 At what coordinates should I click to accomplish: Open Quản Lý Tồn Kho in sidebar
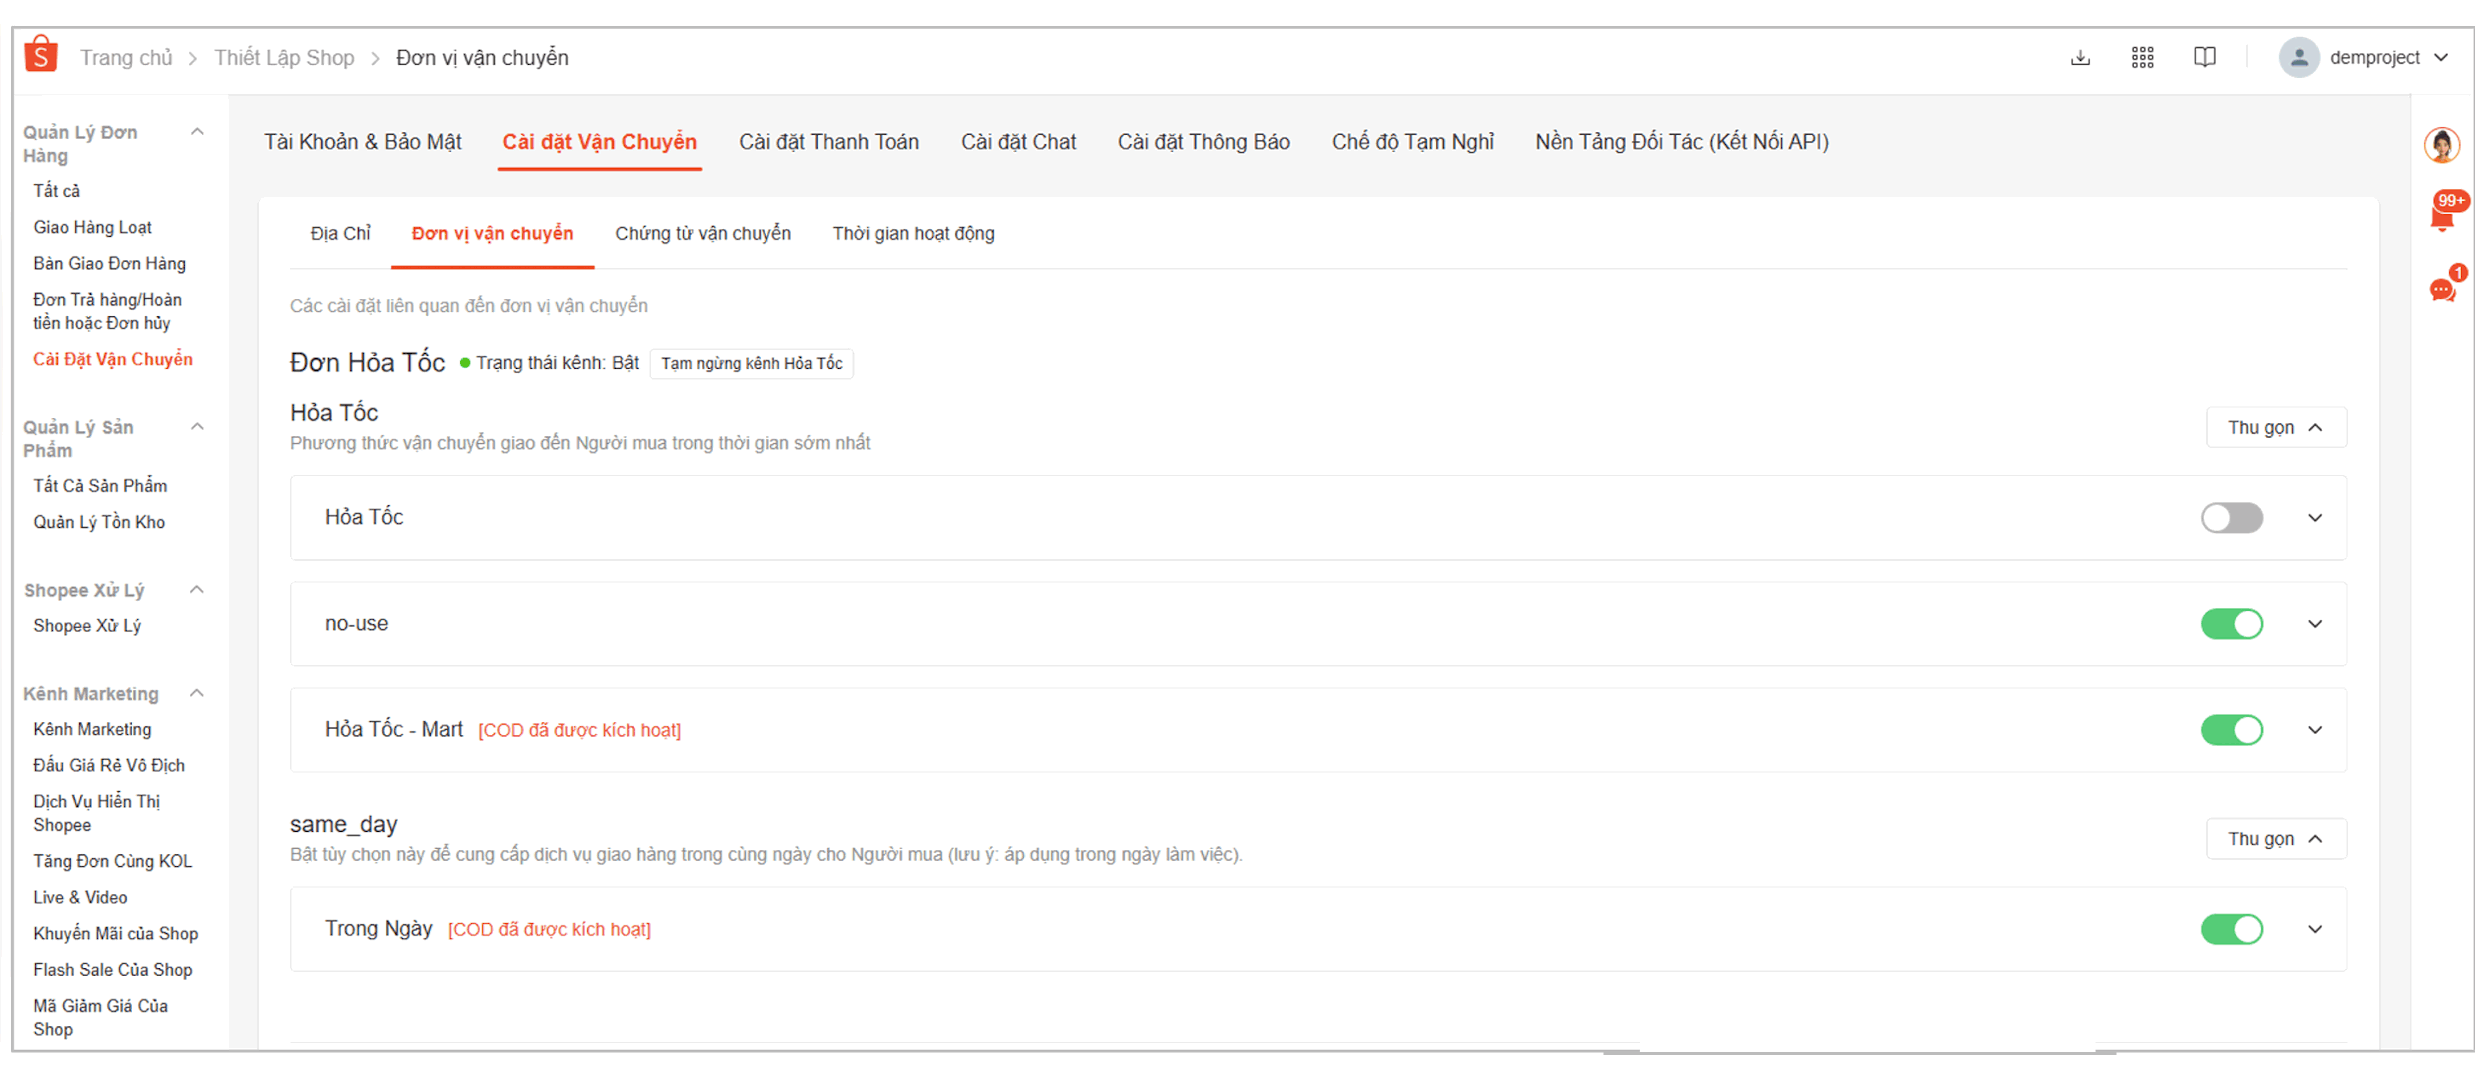[x=99, y=522]
